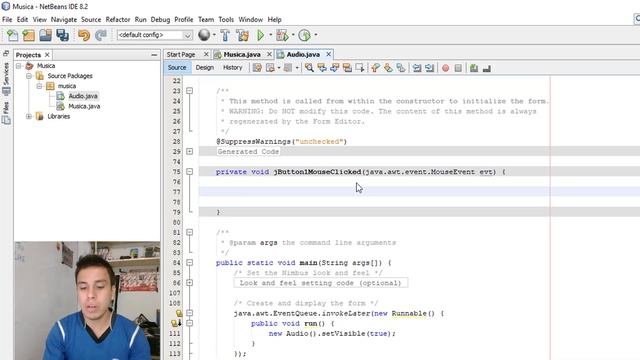The height and width of the screenshot is (360, 640).
Task: Click Toggle Bookmark icon
Action: coord(401,68)
